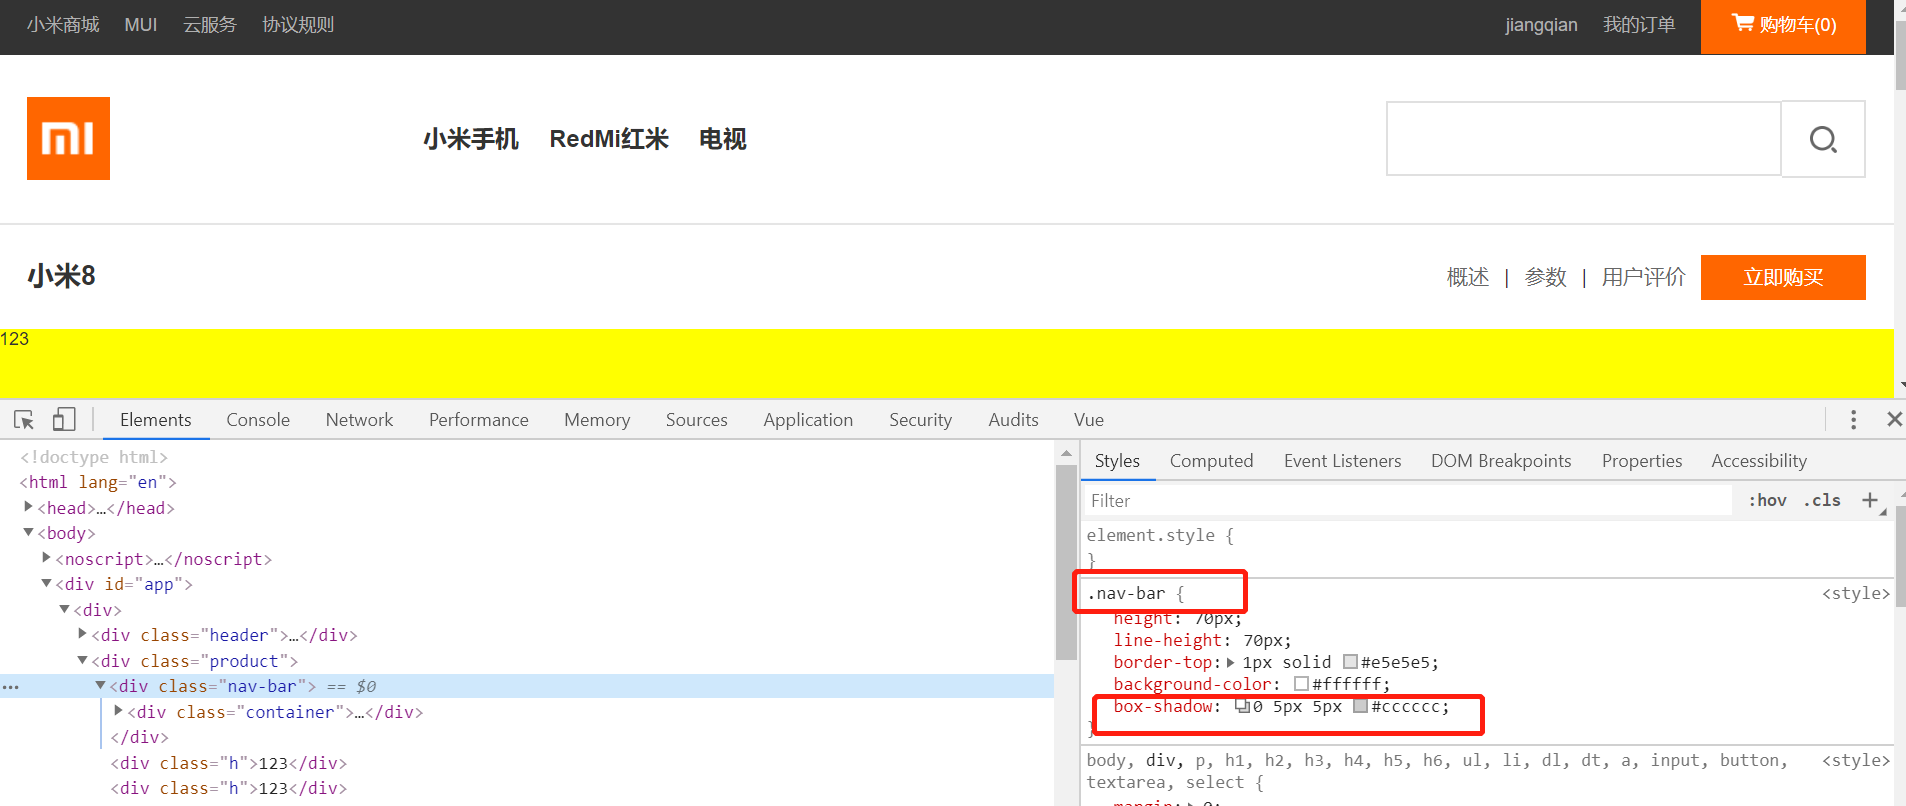Switch to the Computed pane

pyautogui.click(x=1211, y=461)
